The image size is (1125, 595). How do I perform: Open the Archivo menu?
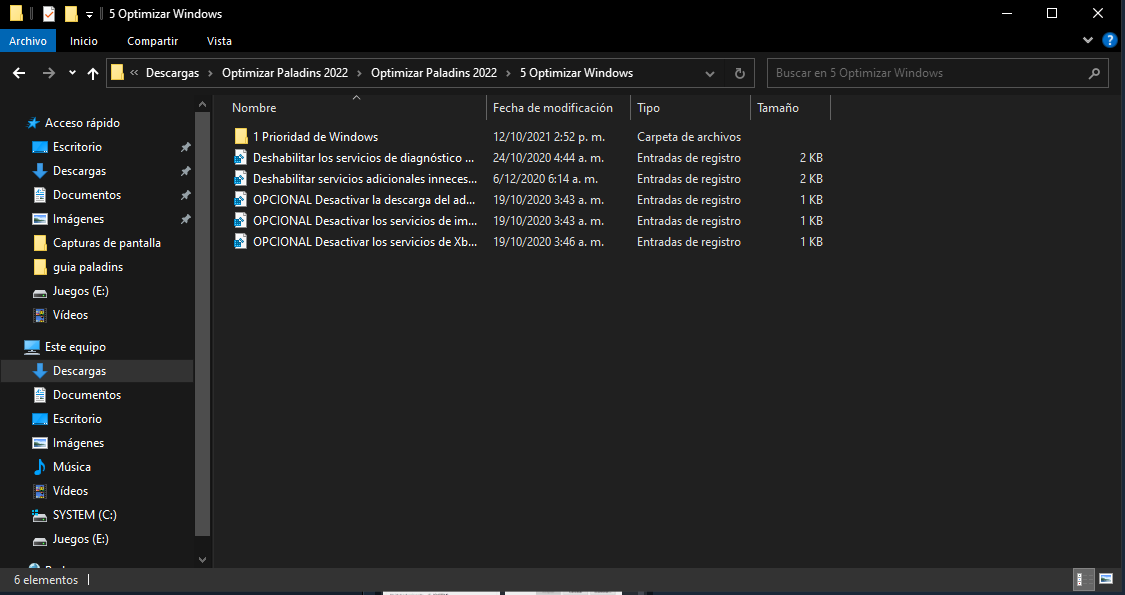[28, 41]
